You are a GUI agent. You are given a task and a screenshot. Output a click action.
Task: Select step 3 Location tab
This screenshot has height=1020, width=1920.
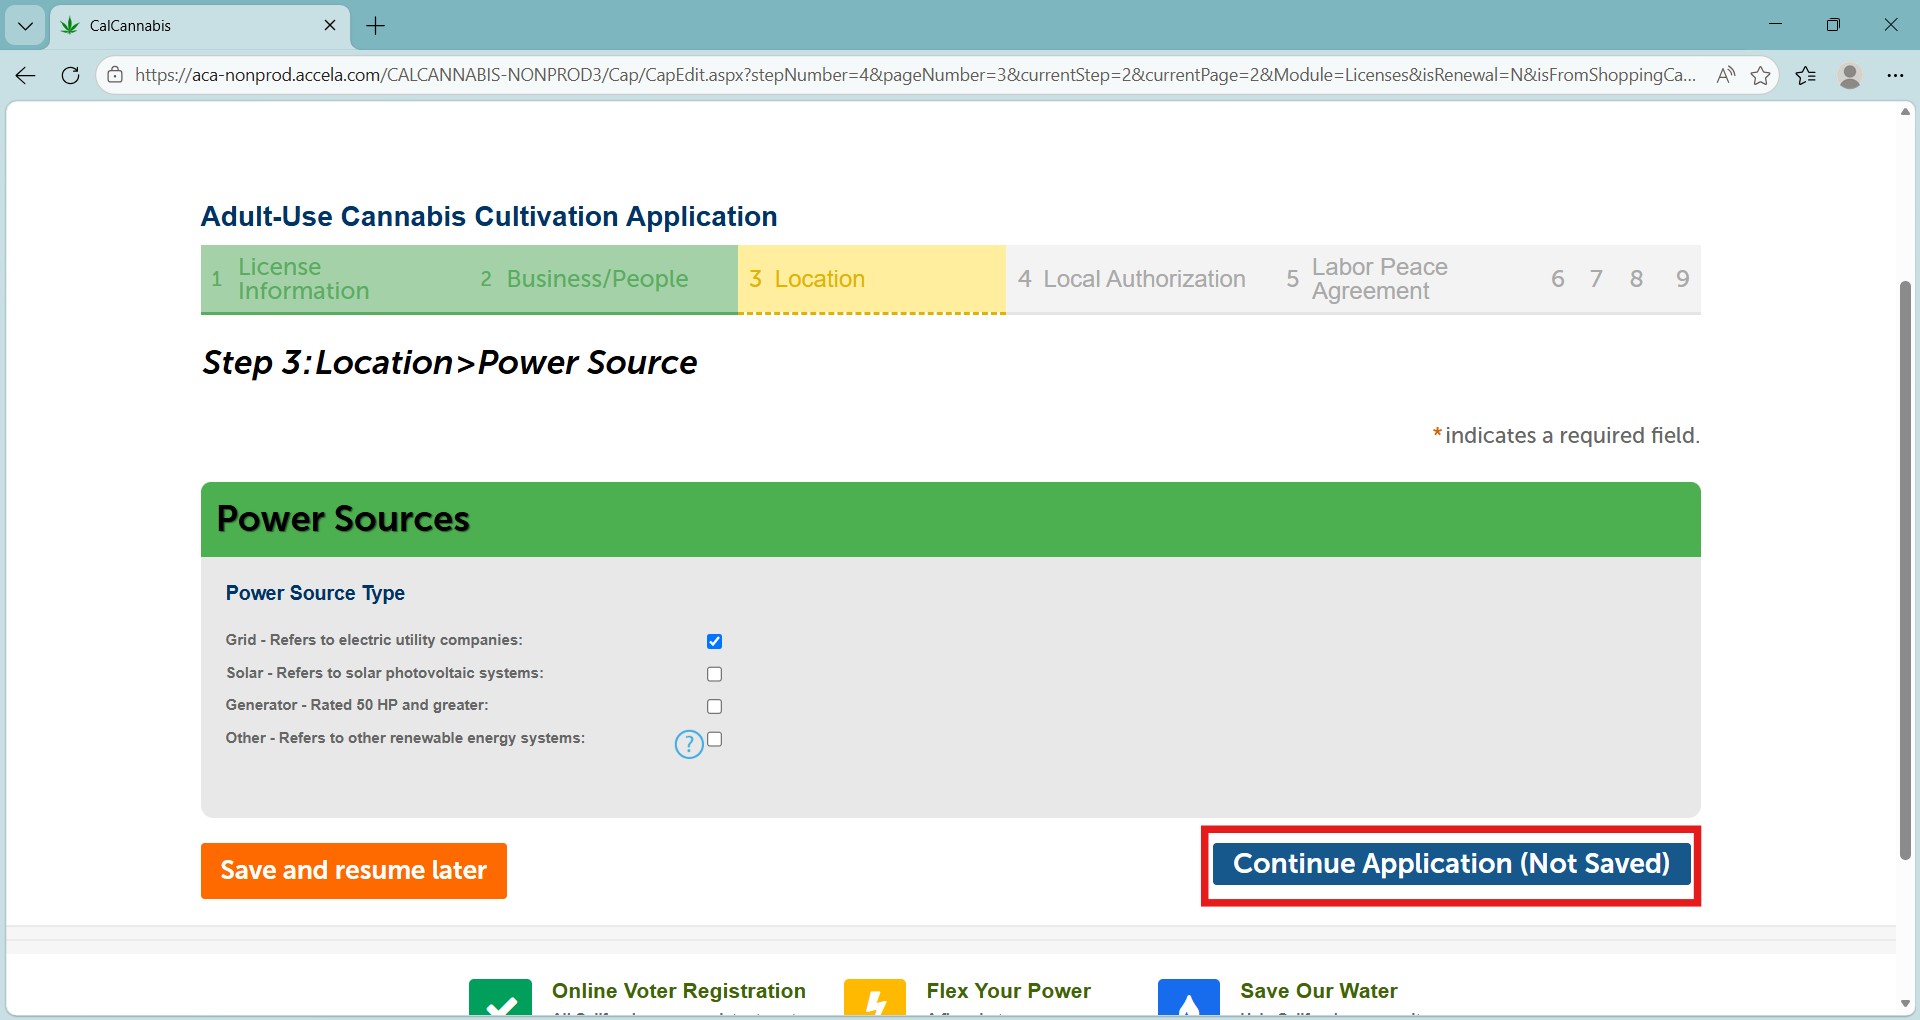point(872,279)
